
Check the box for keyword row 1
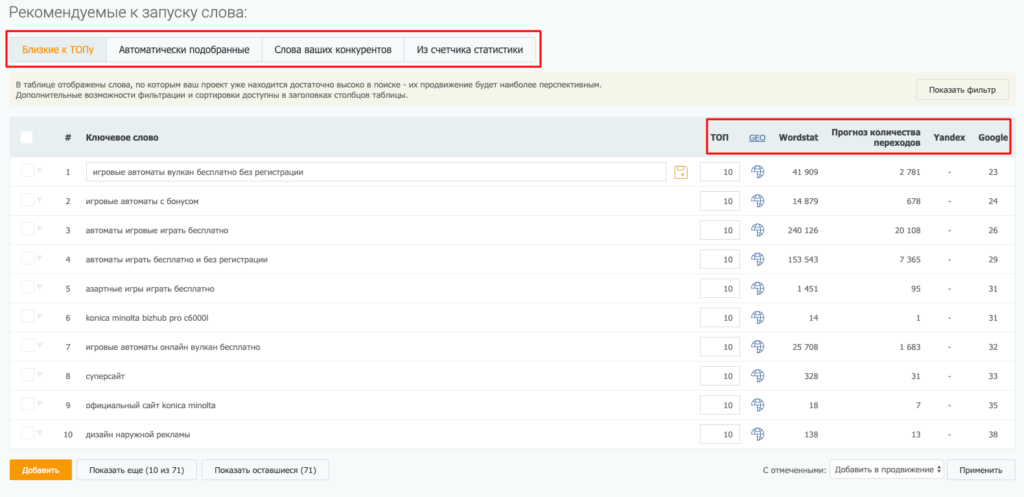pos(27,170)
